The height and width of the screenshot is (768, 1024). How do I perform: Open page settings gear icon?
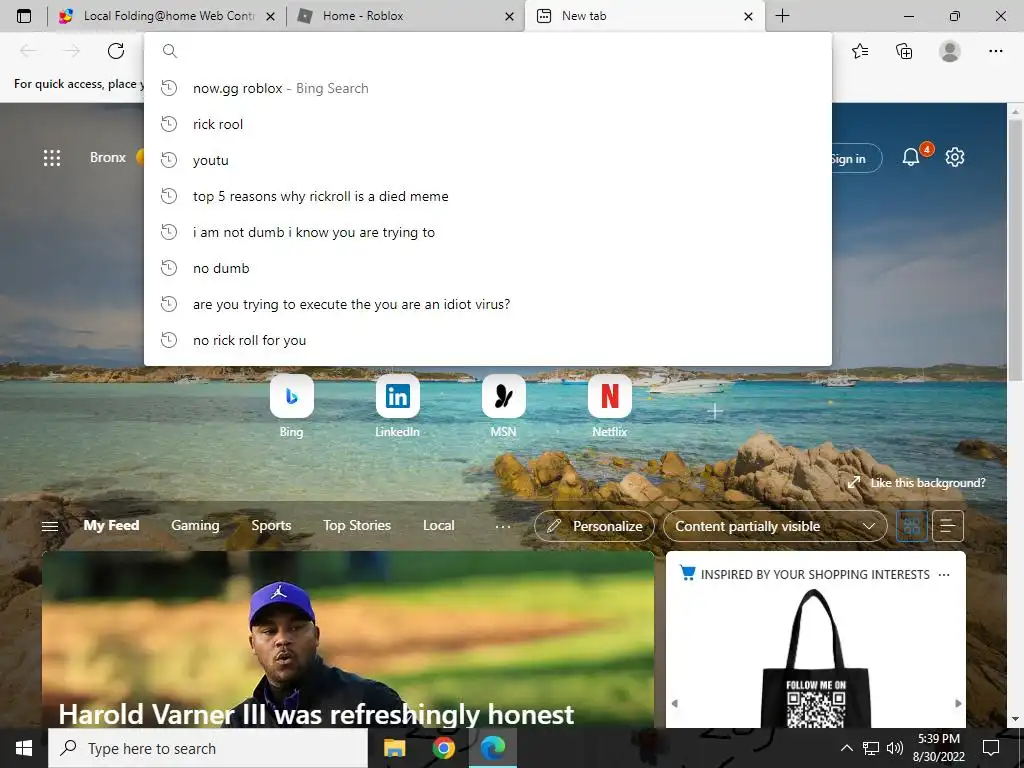pyautogui.click(x=955, y=157)
